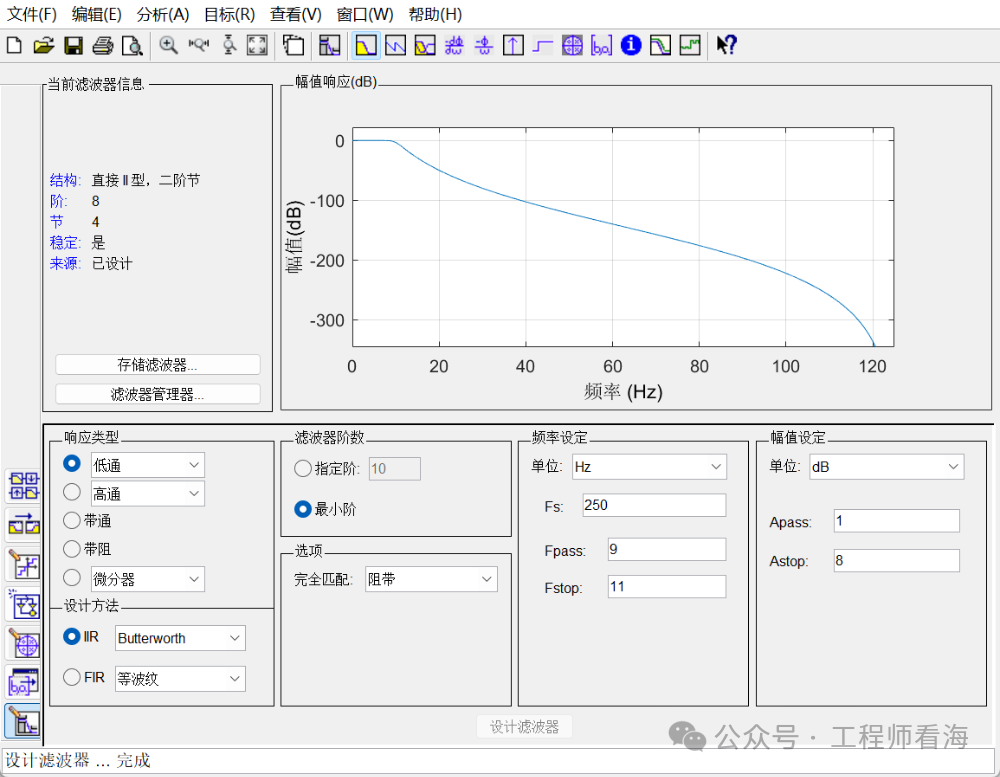Select the FIR design method radio
Image resolution: width=1000 pixels, height=777 pixels.
pos(71,677)
